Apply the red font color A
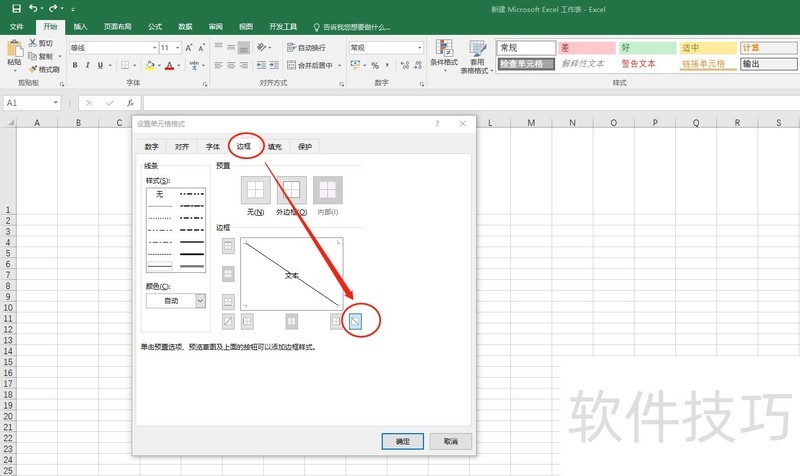 (169, 65)
